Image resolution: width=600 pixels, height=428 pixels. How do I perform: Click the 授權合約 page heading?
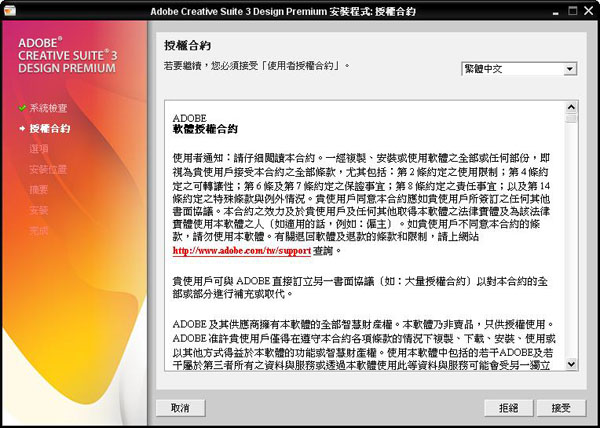188,46
